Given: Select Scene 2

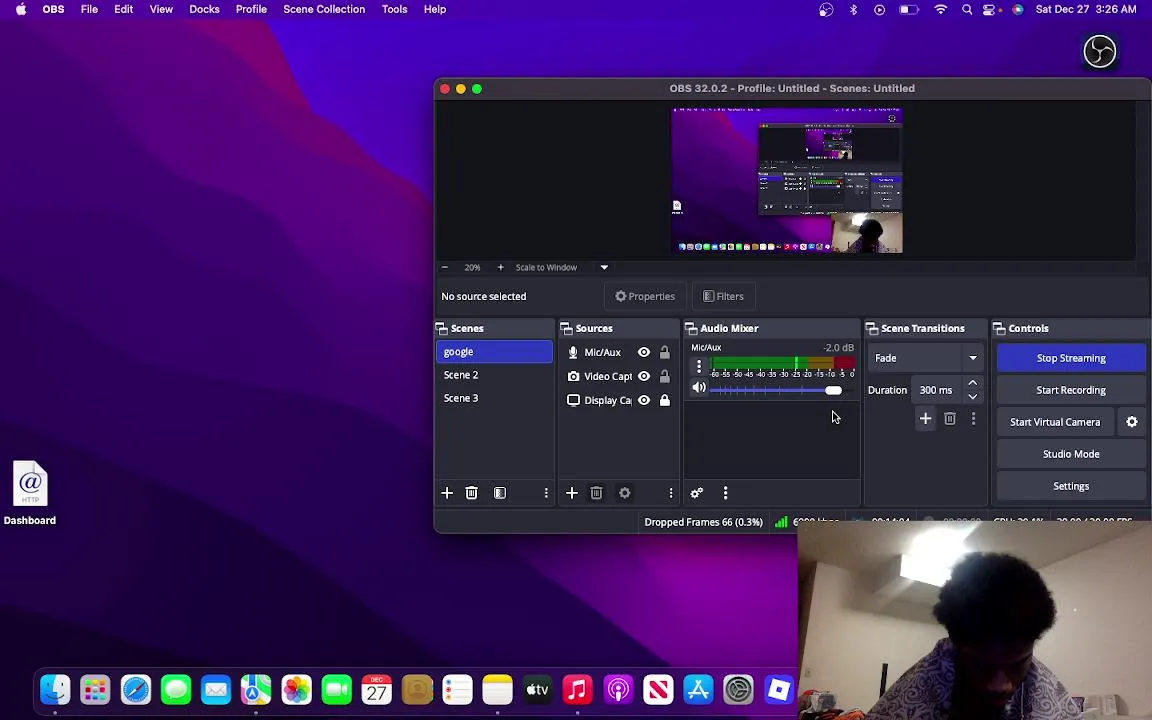Looking at the screenshot, I should (x=494, y=375).
